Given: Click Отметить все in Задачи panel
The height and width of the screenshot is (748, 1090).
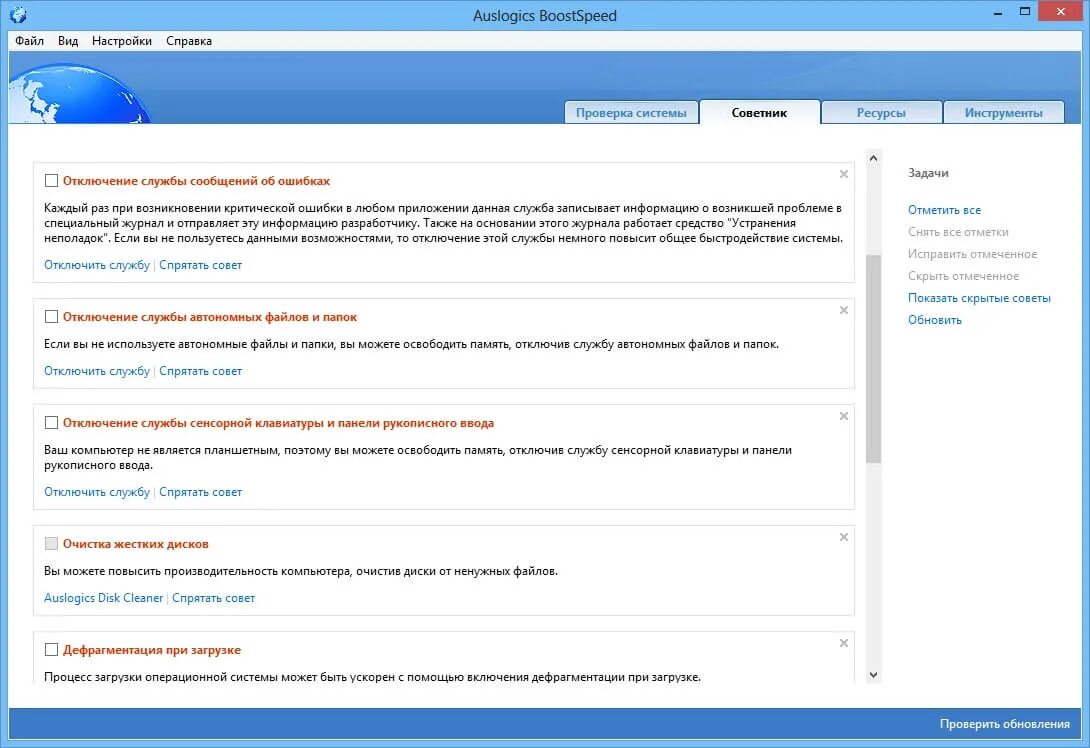Looking at the screenshot, I should [944, 210].
